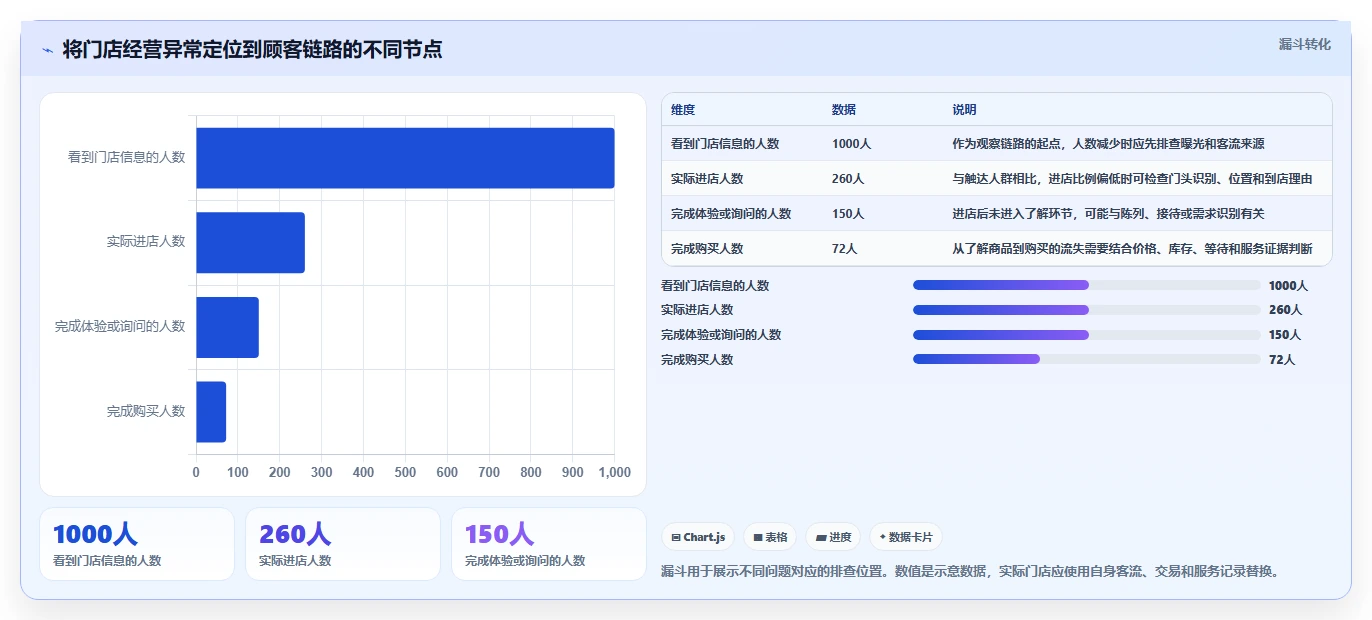
Task: Click the 漏斗转化 label at top right
Action: pyautogui.click(x=1304, y=44)
